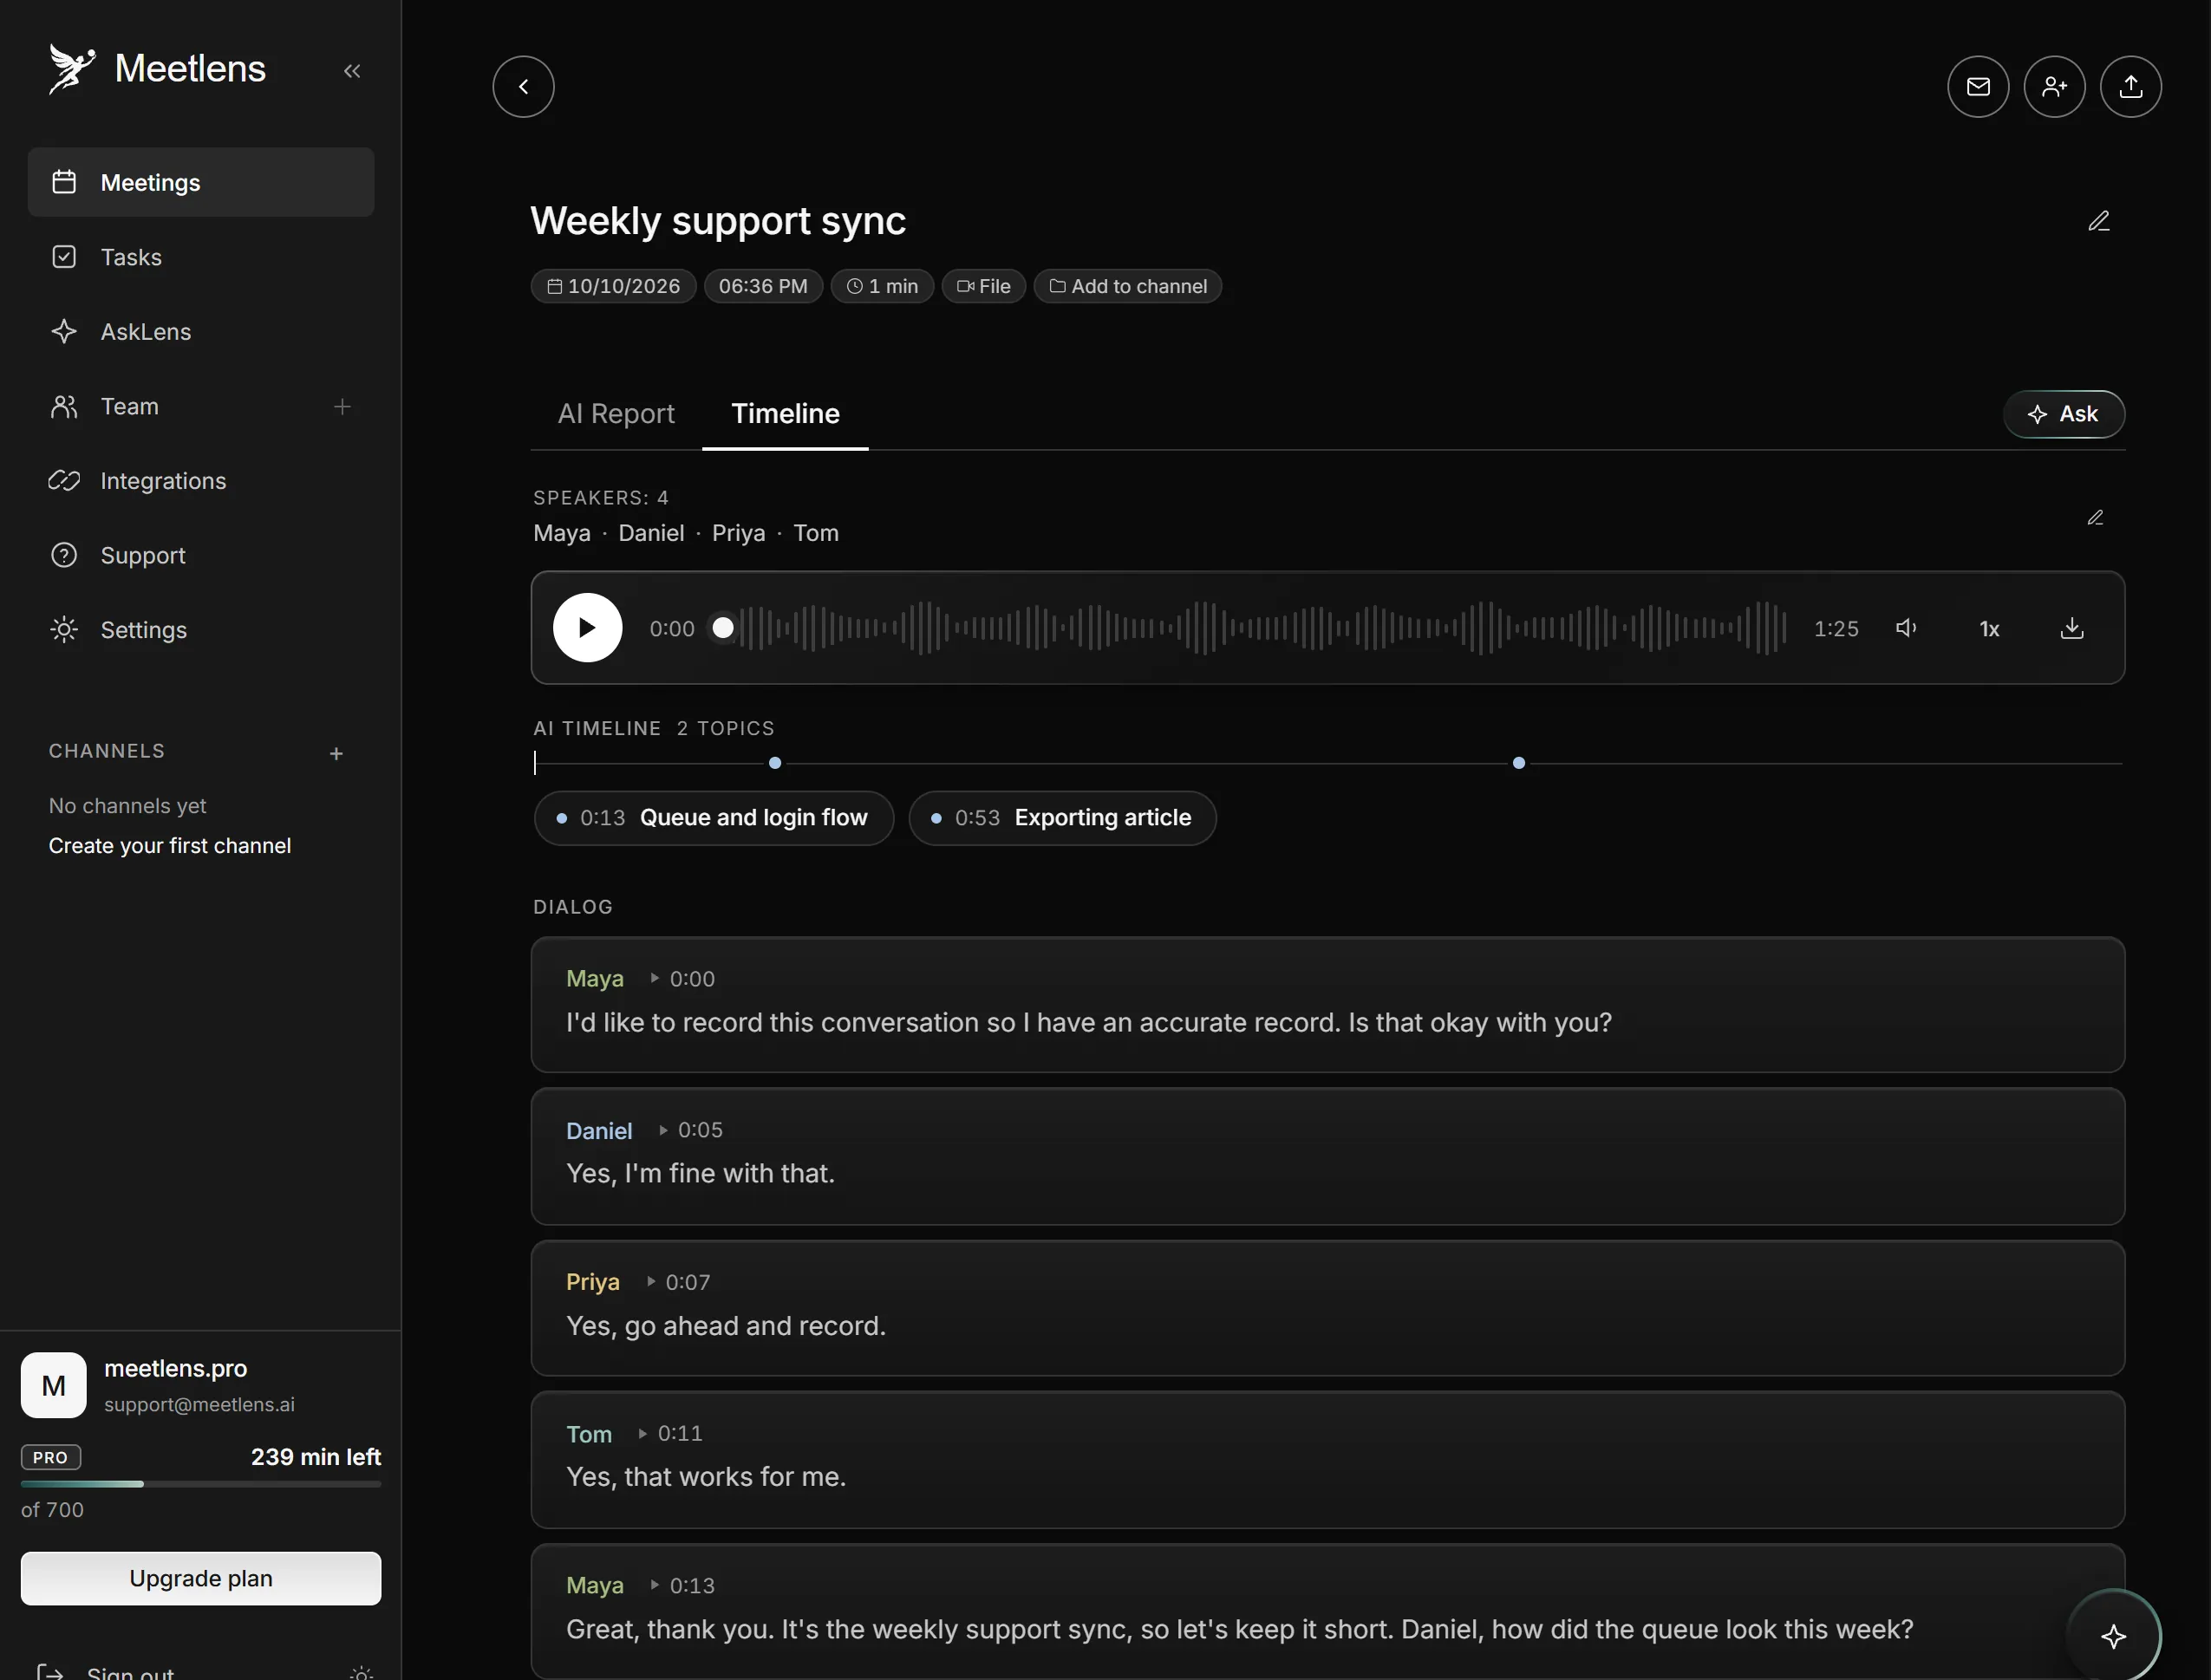Screen dimensions: 2211x1680
Task: Click the Upgrade plan button
Action: pos(201,1578)
